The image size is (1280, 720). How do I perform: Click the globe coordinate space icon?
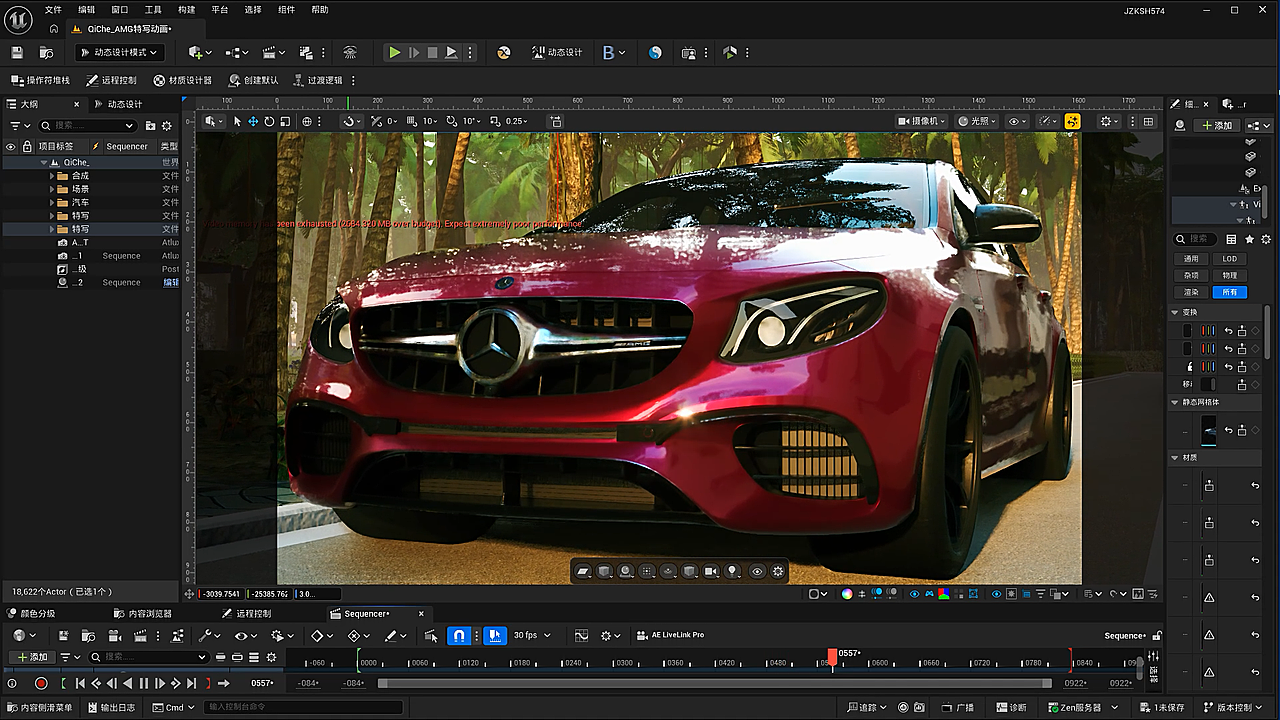pyautogui.click(x=307, y=121)
